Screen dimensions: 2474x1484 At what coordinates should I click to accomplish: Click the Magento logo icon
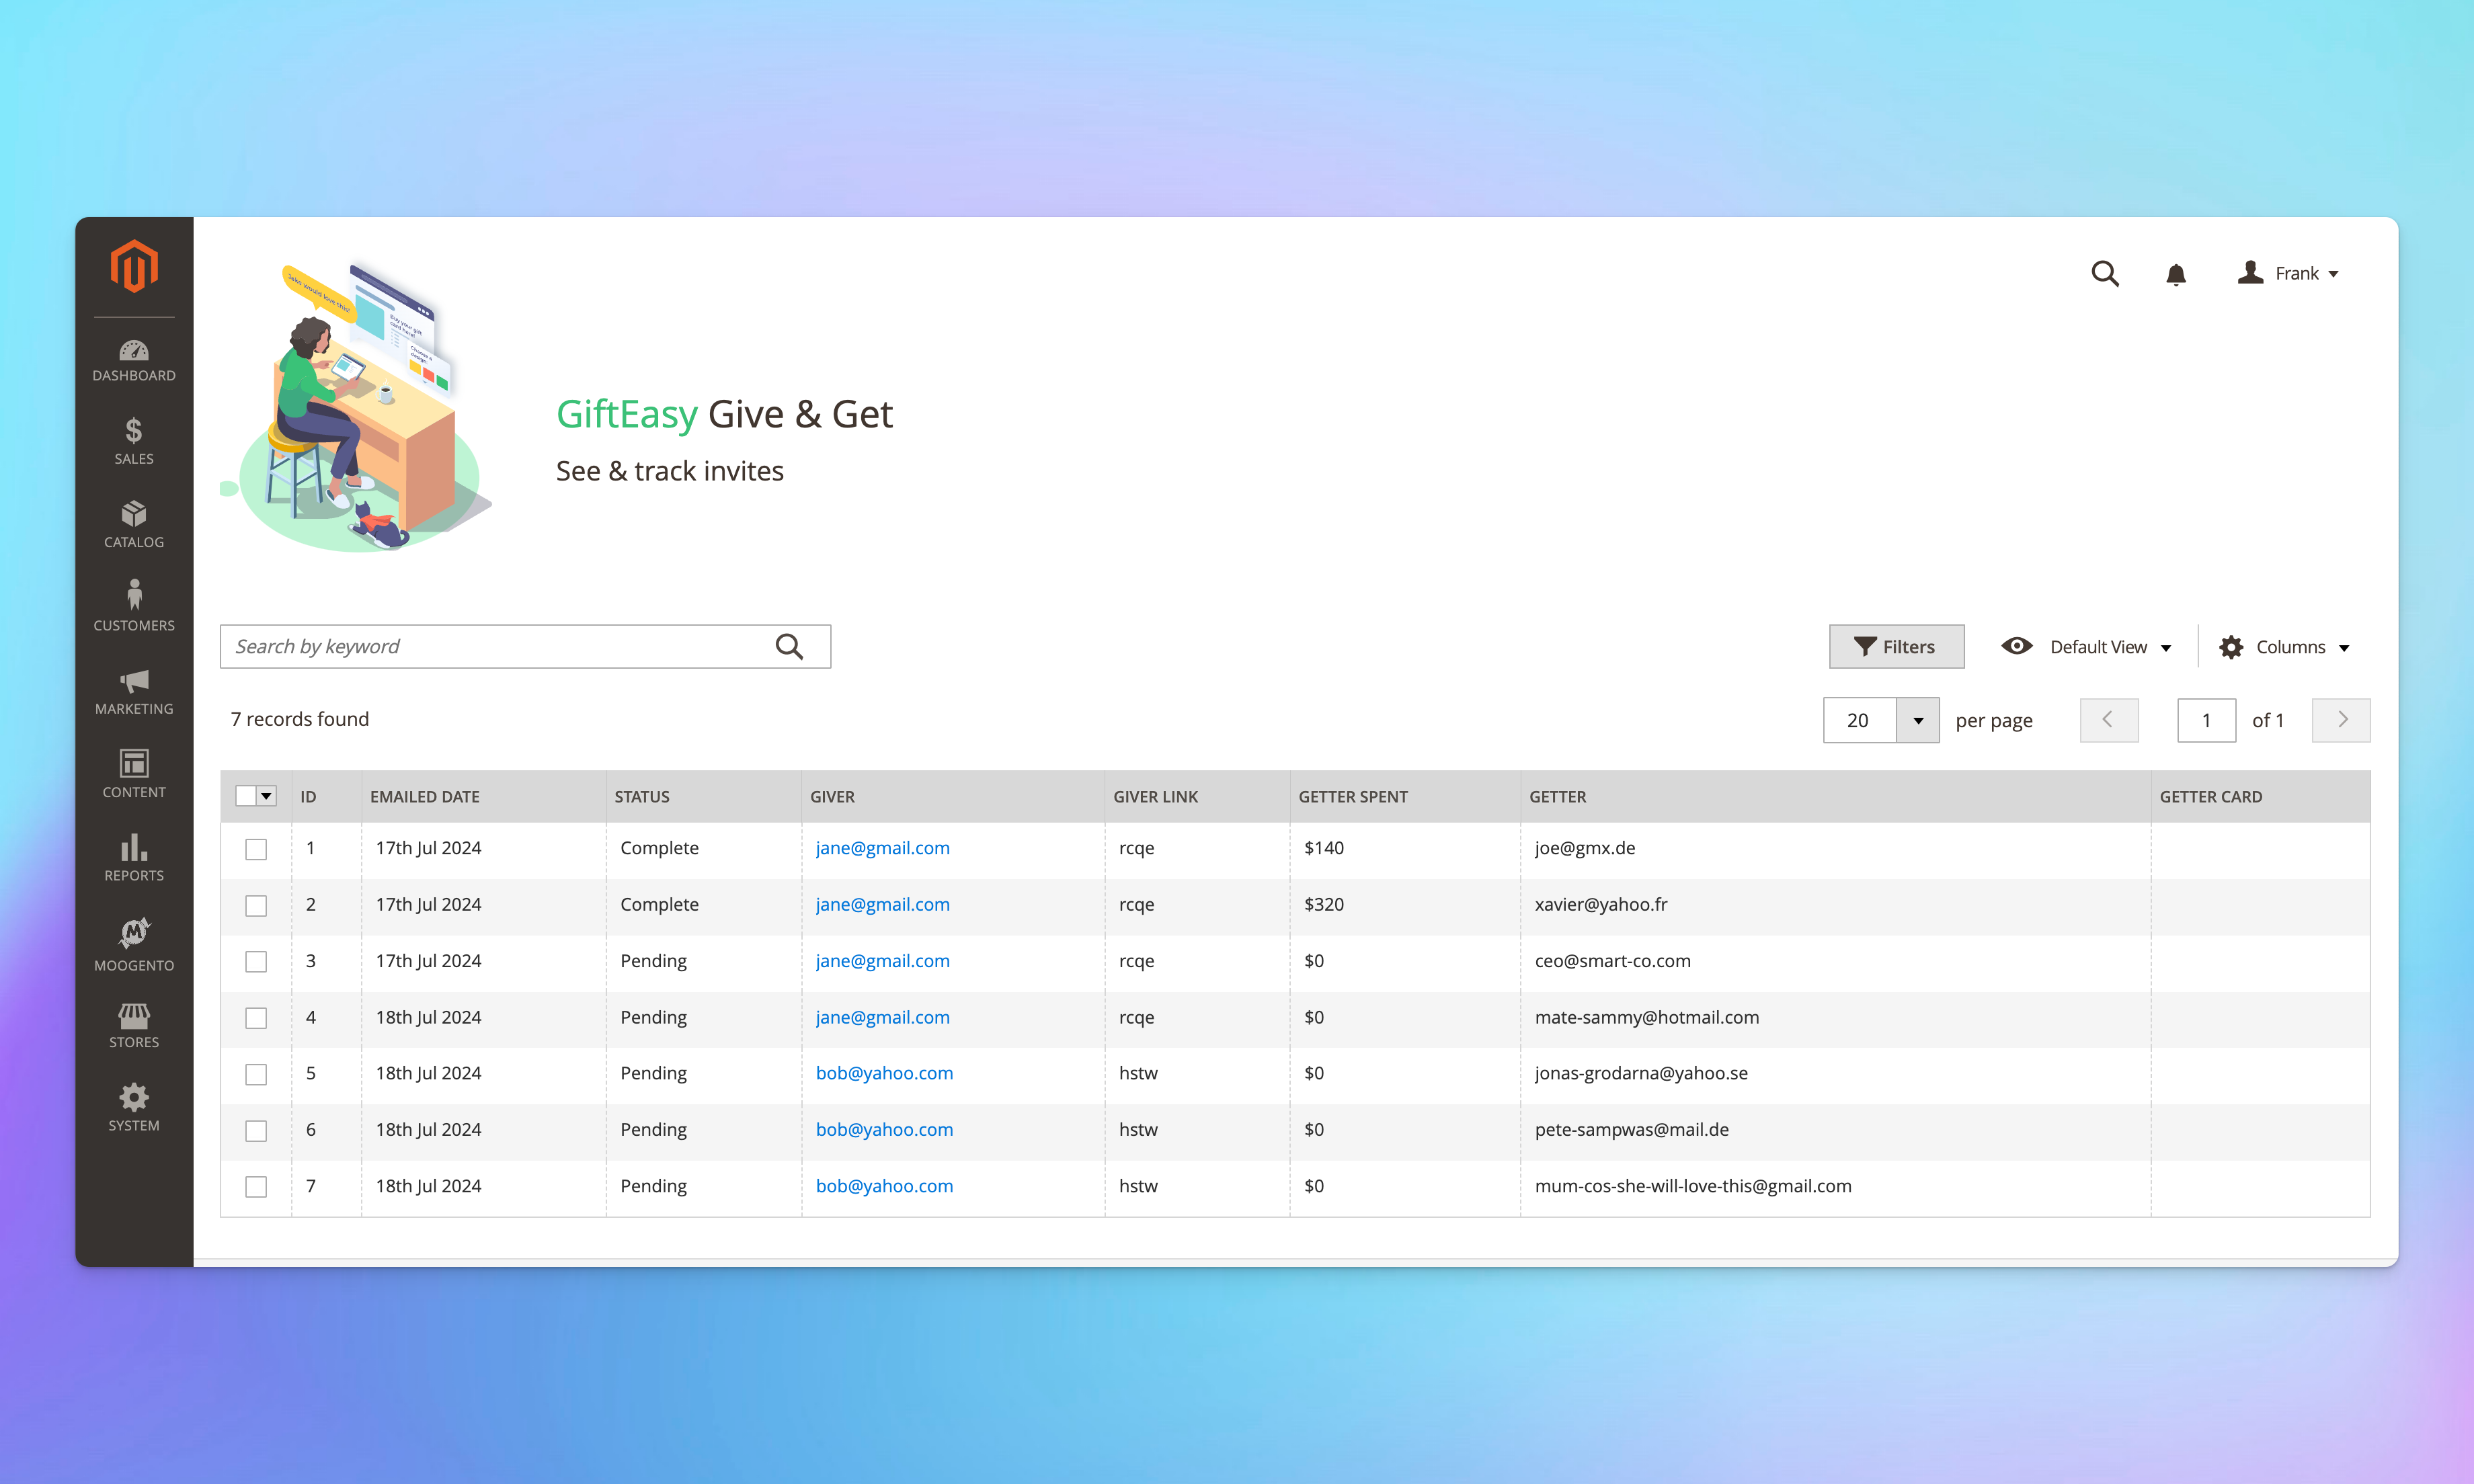click(134, 266)
